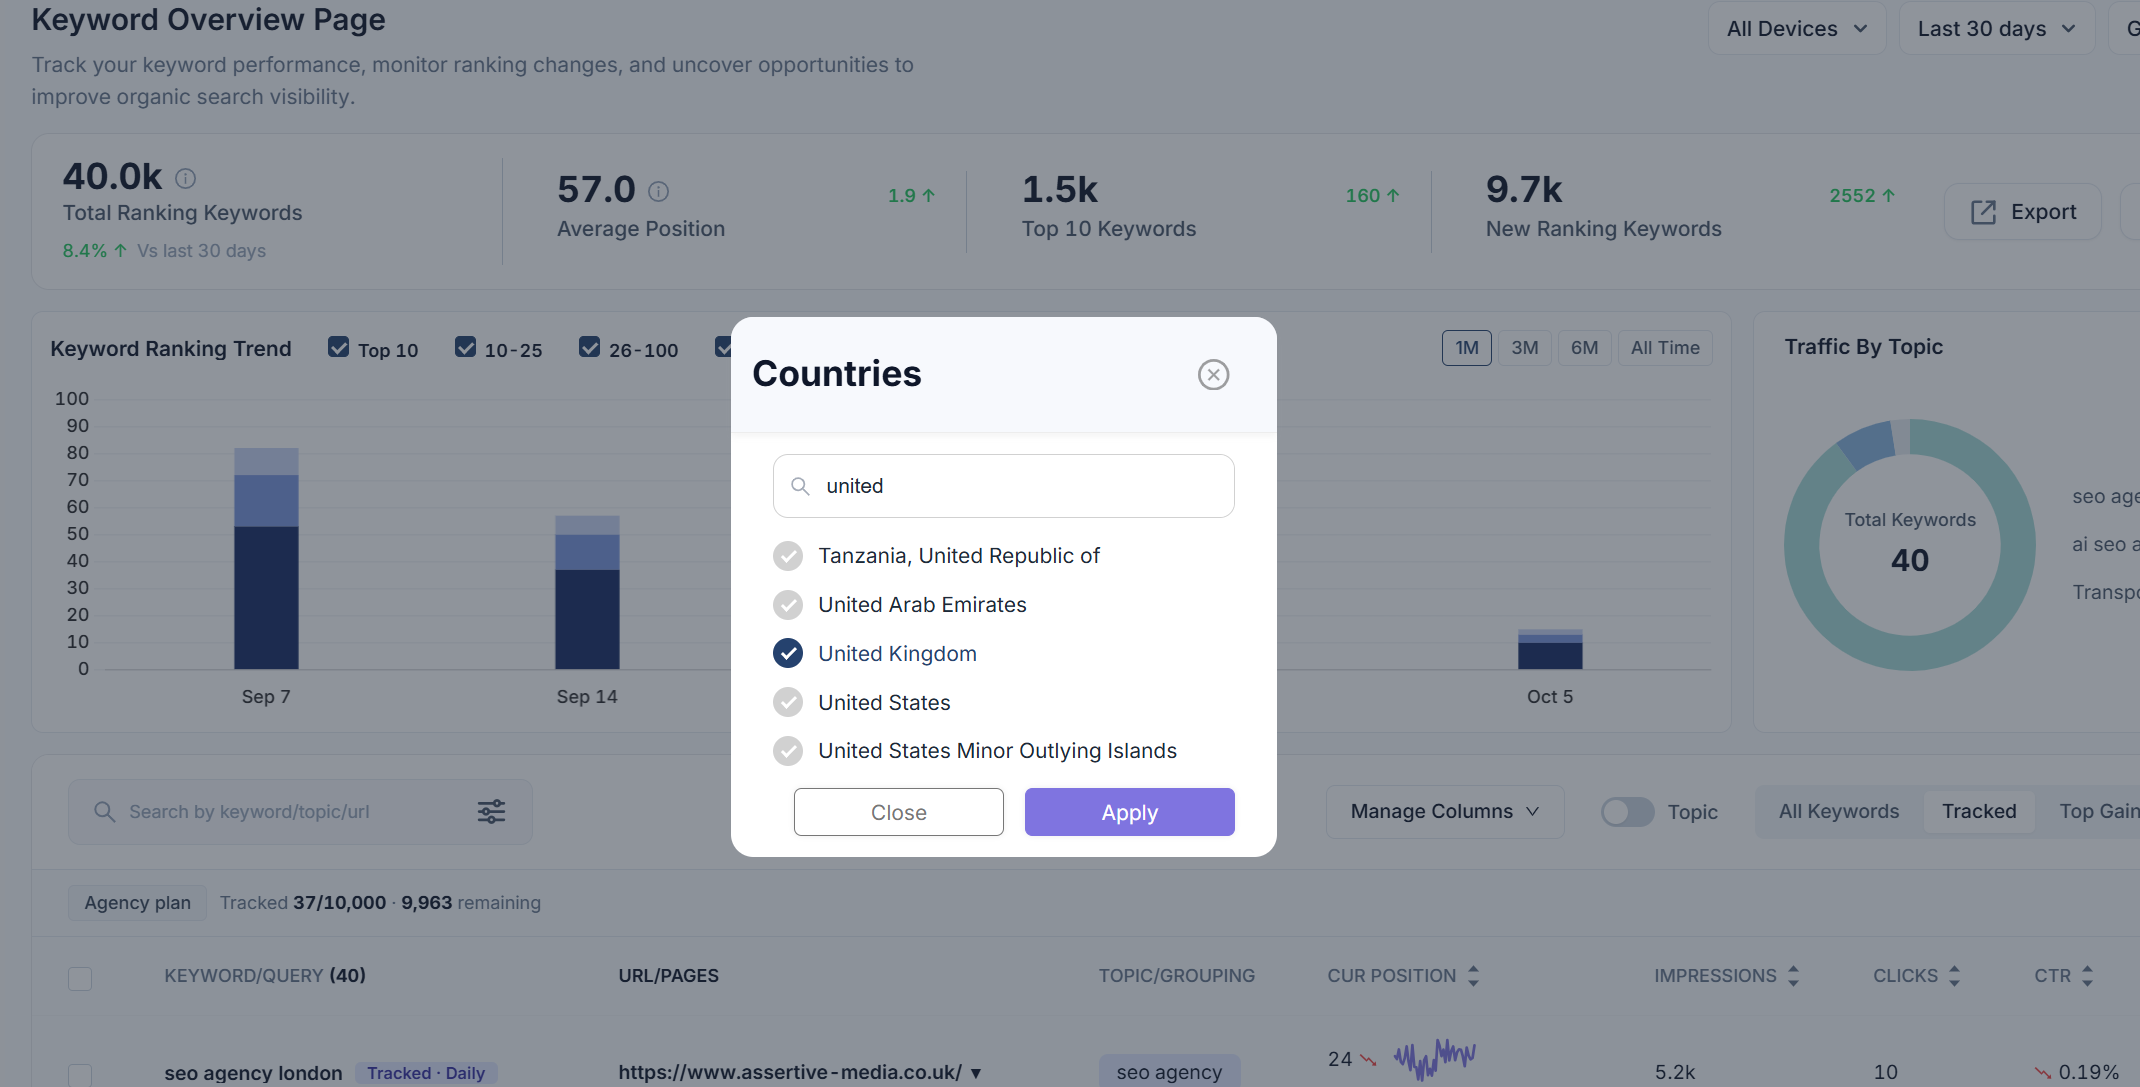Sort by CUR POSITION arrows
Image resolution: width=2140 pixels, height=1087 pixels.
pos(1473,976)
